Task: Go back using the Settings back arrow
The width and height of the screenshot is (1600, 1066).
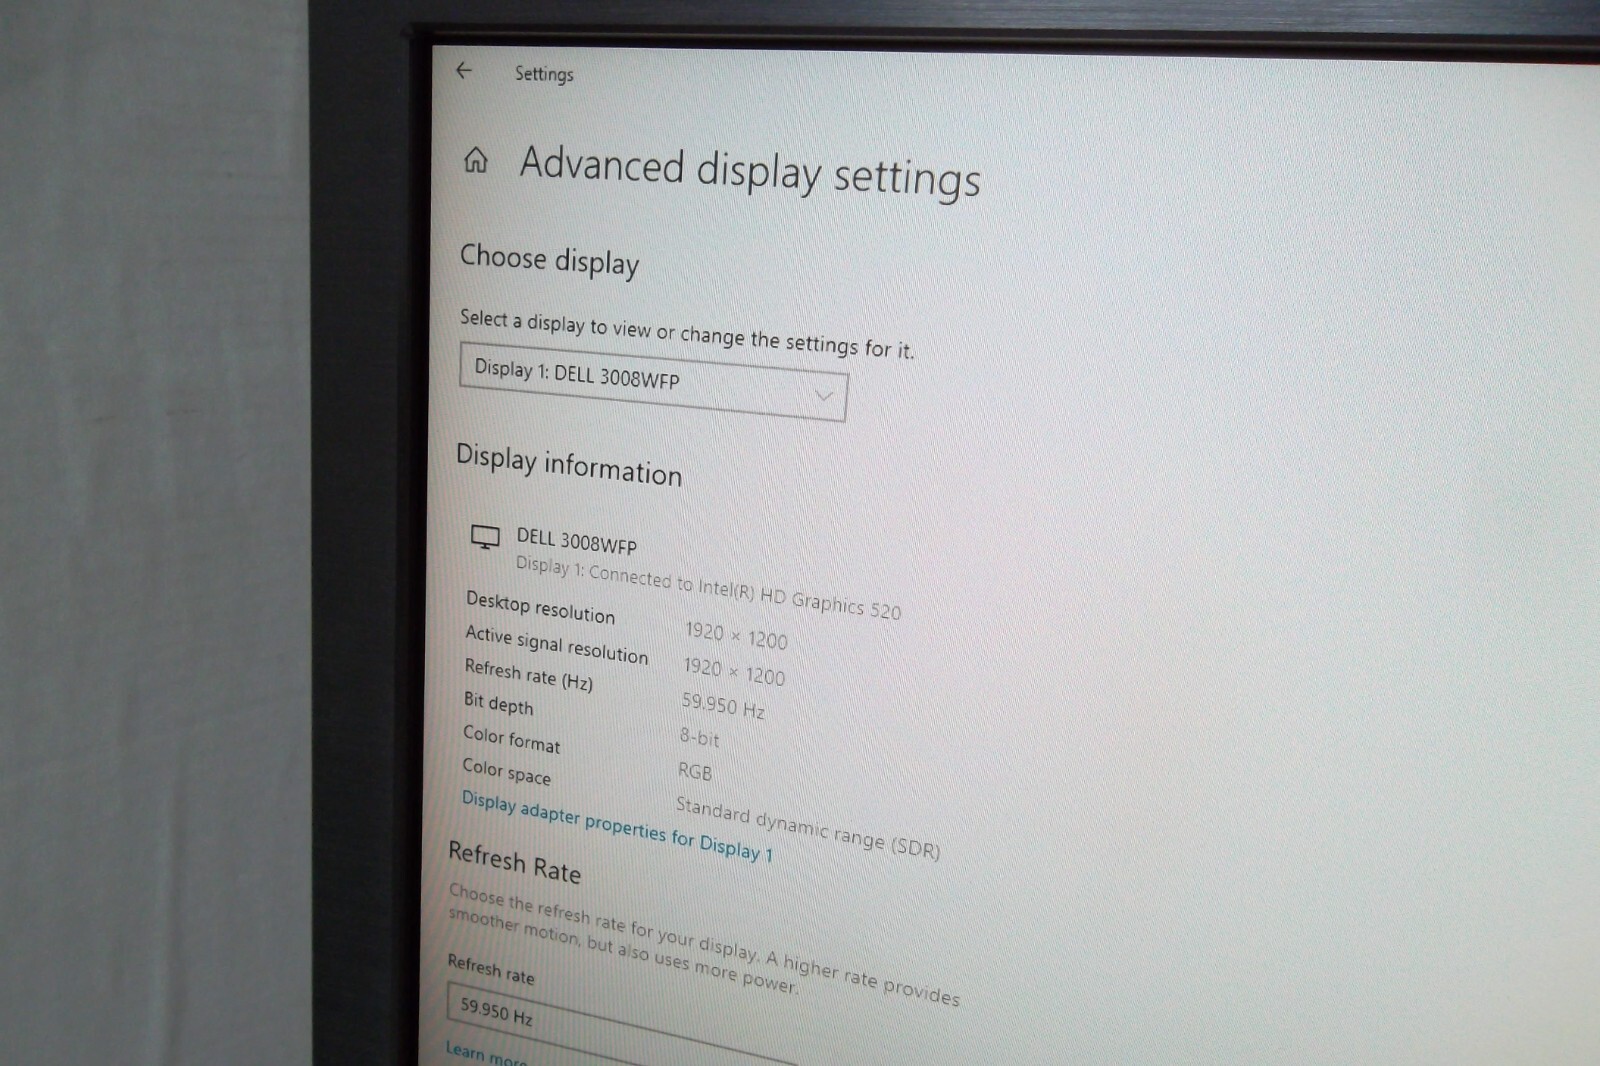Action: coord(463,70)
